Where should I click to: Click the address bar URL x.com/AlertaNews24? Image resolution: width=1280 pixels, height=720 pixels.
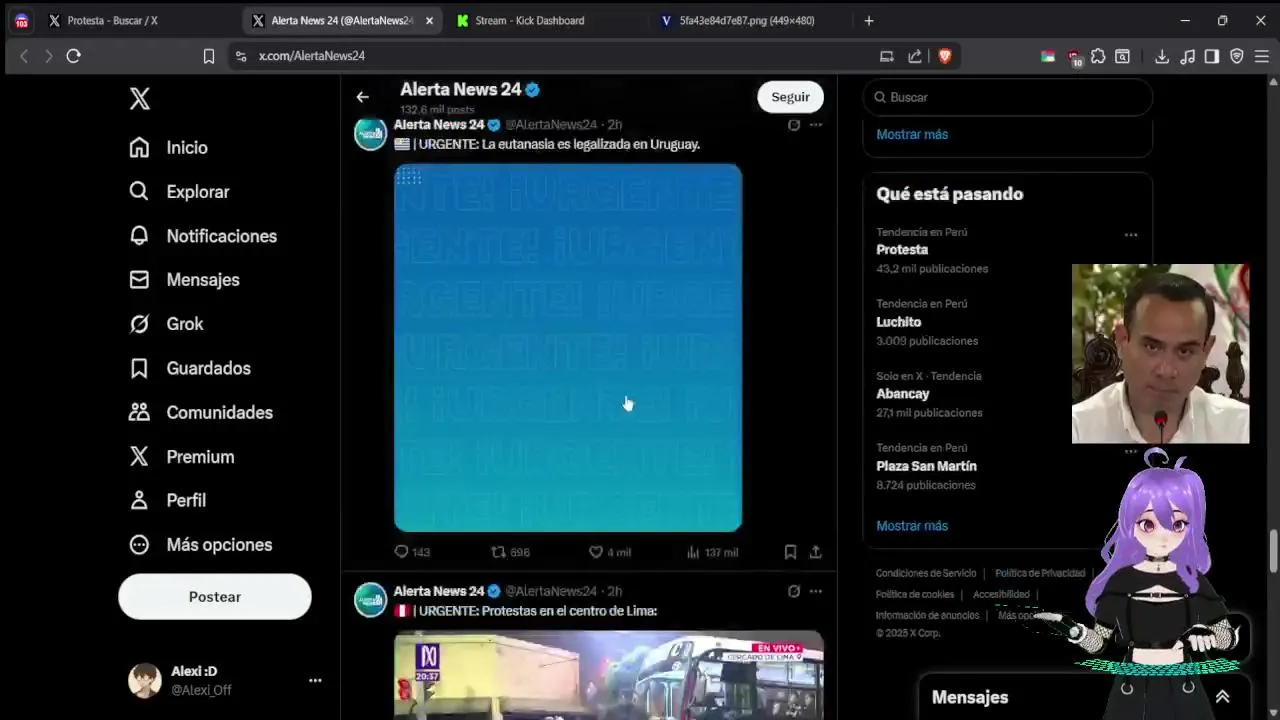(312, 56)
